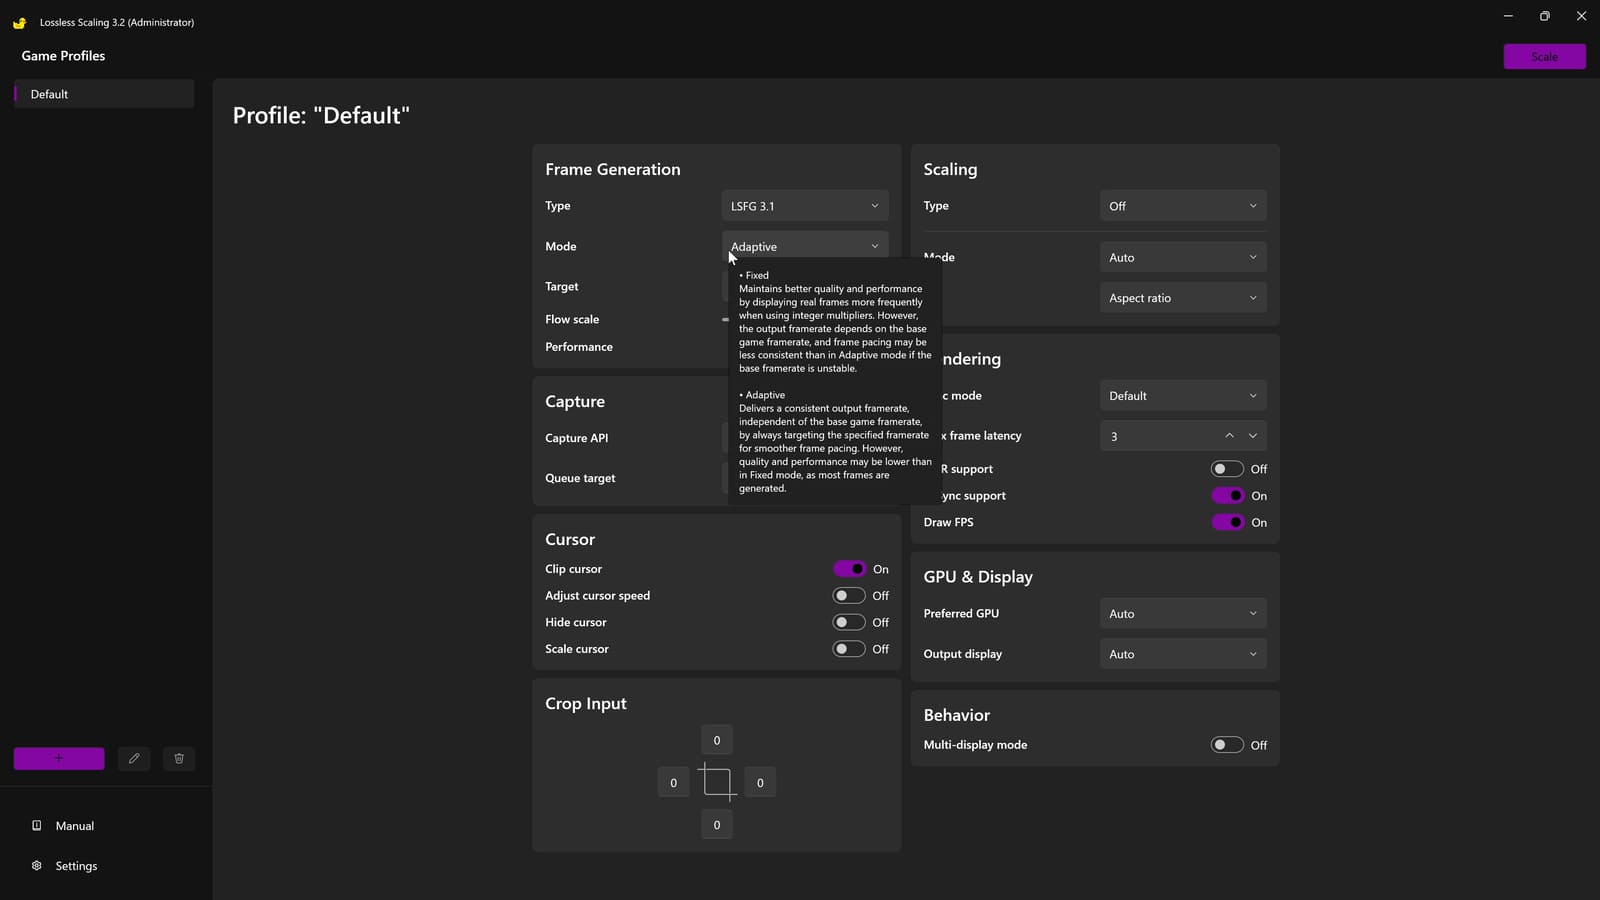Increase max frame latency with up arrow
Viewport: 1600px width, 900px height.
(1229, 436)
